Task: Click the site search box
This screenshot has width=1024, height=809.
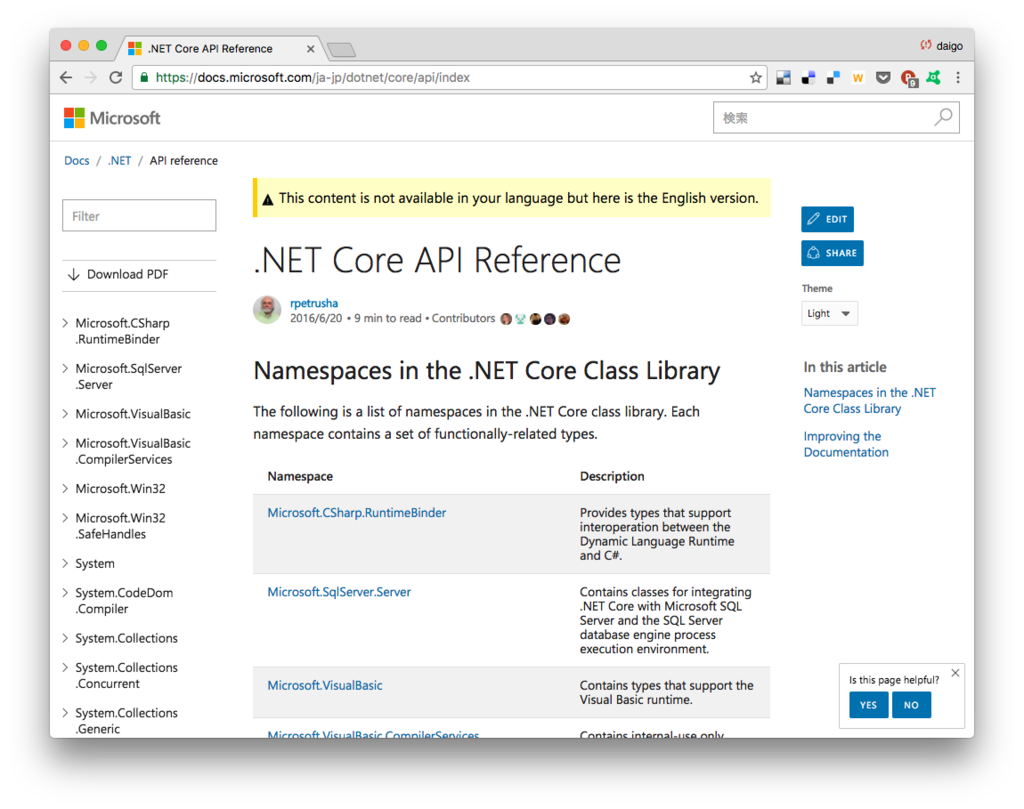Action: click(x=836, y=118)
